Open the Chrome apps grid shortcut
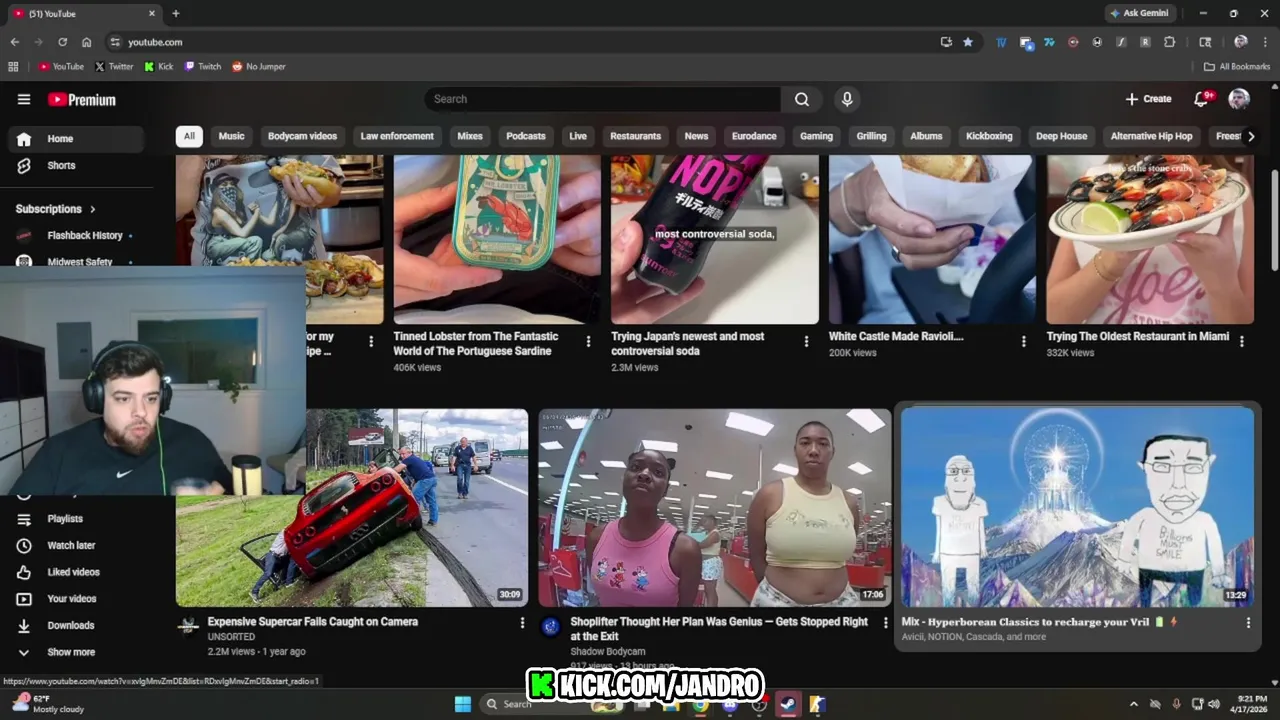 click(x=13, y=67)
